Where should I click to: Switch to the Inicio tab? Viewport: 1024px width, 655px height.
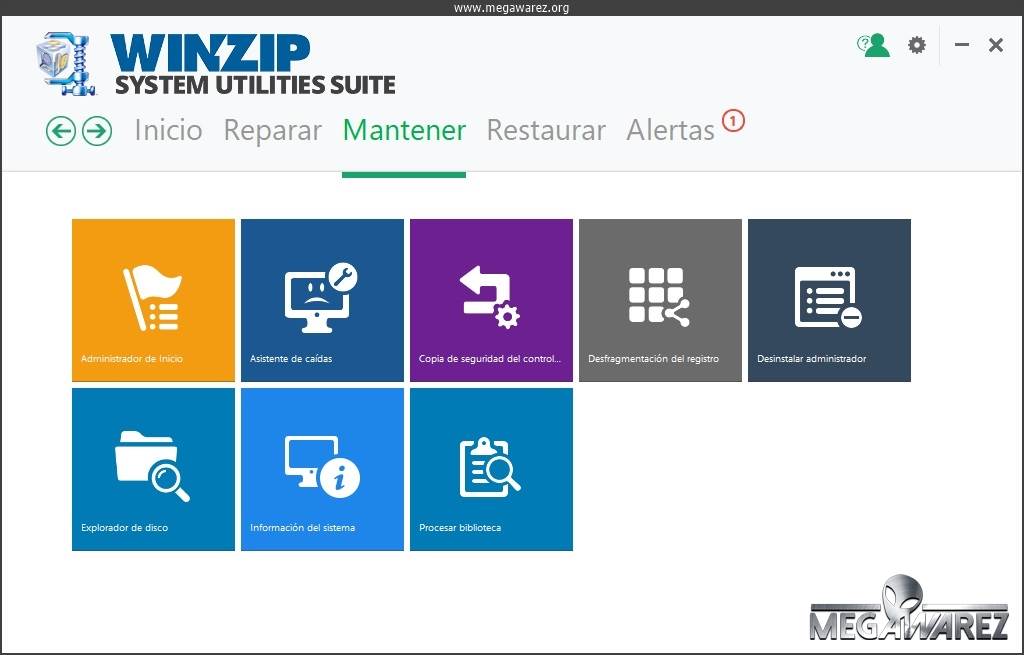[168, 130]
